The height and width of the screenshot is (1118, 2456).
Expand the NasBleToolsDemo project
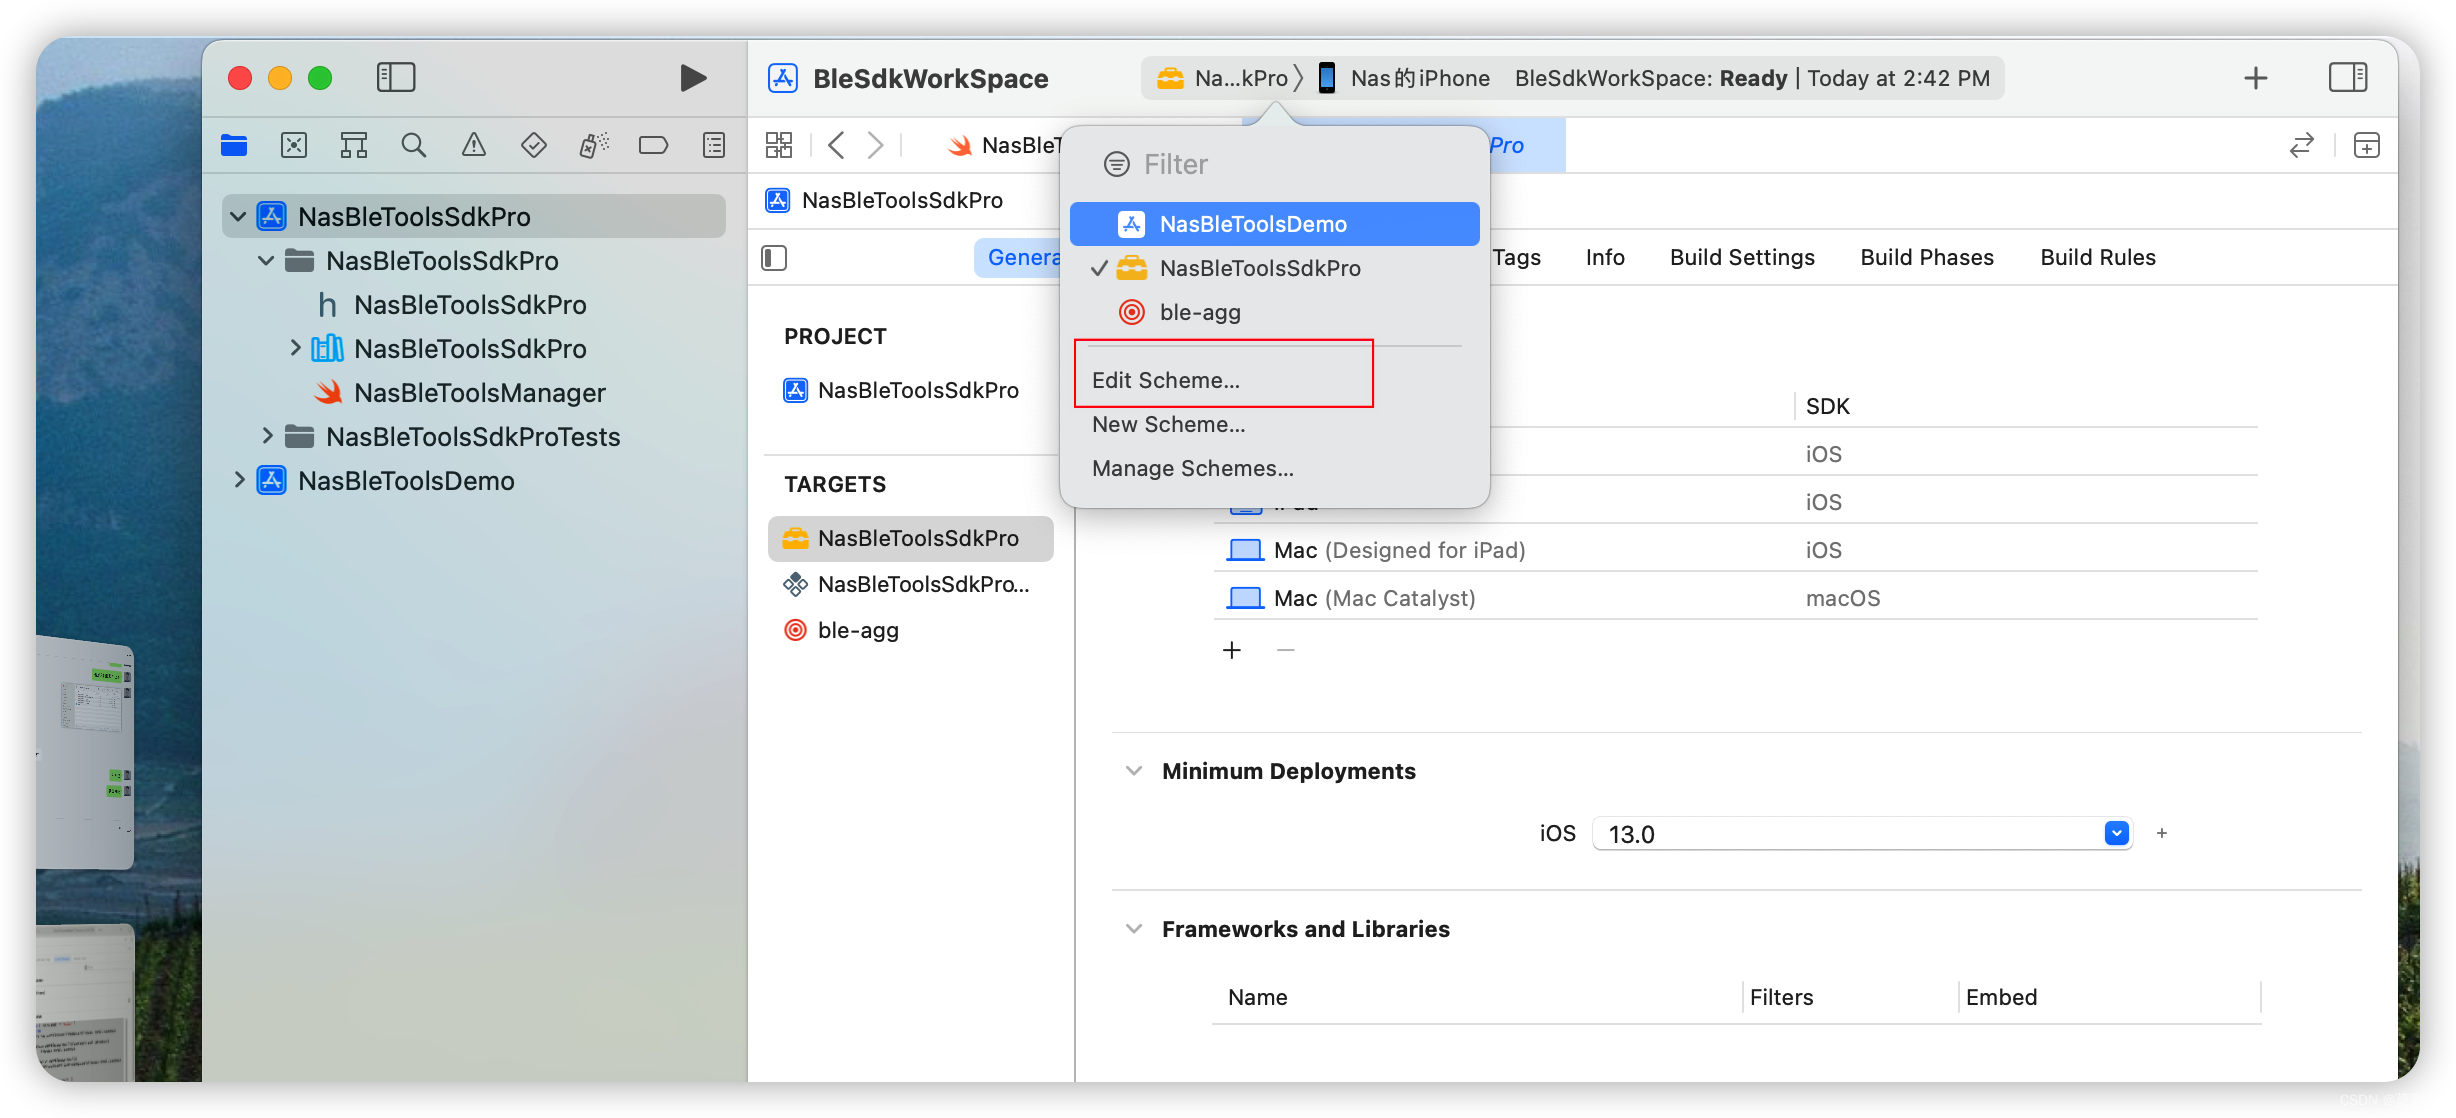[239, 480]
